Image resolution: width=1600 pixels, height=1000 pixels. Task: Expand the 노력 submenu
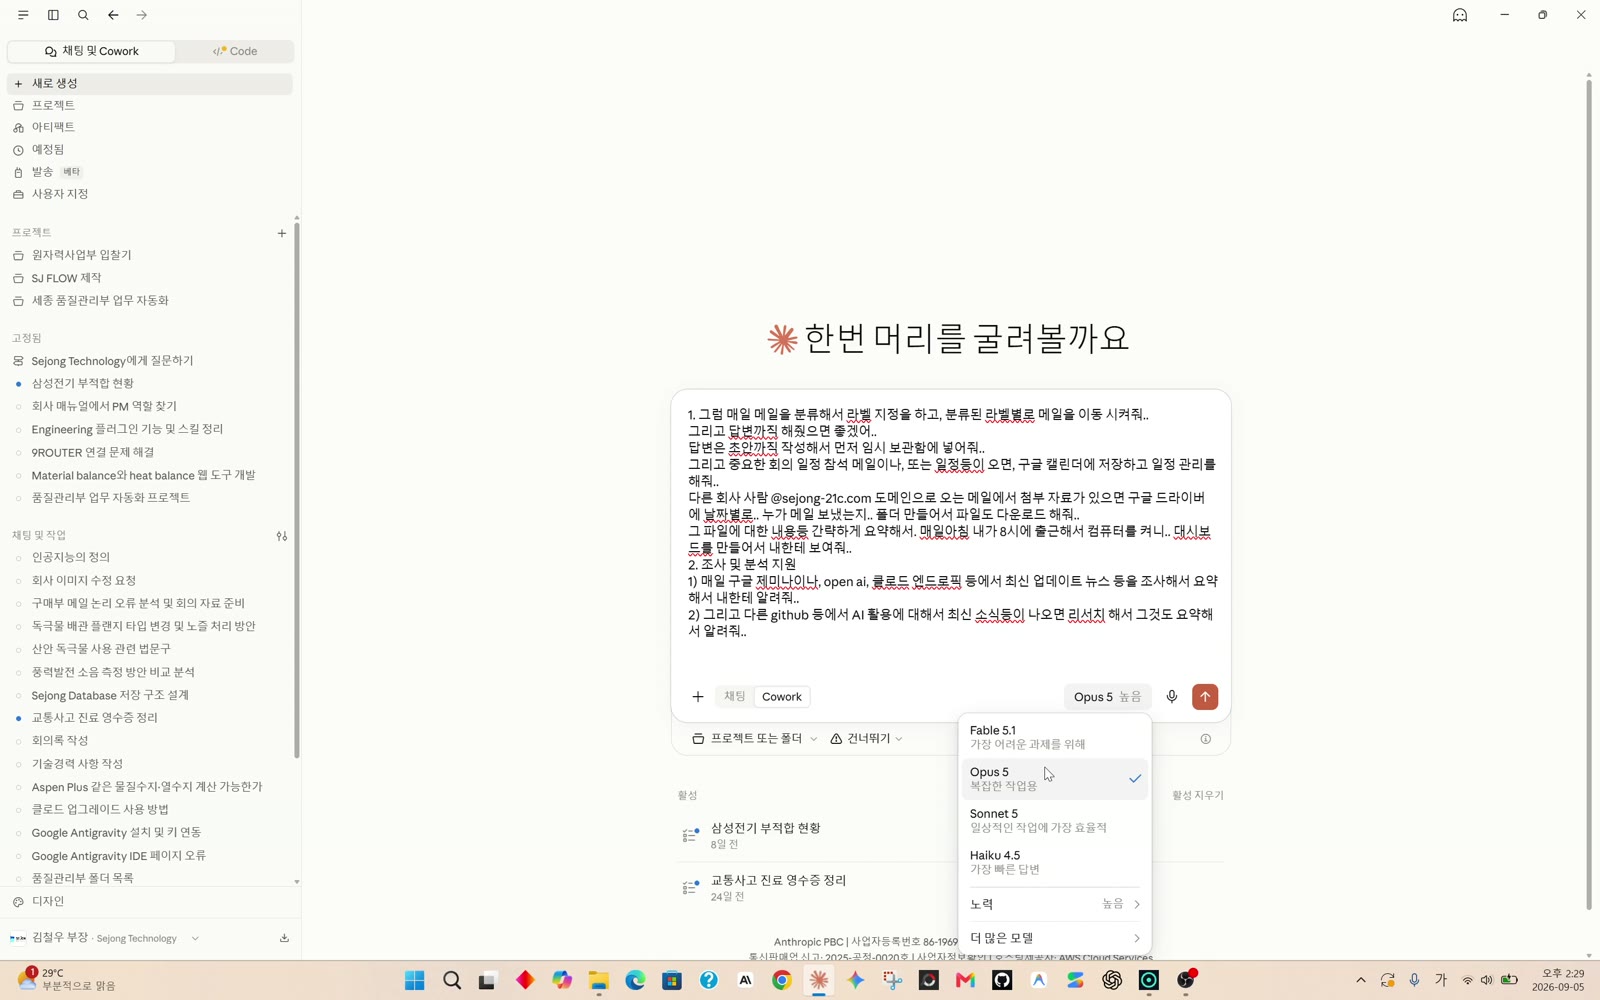[x=1055, y=904]
